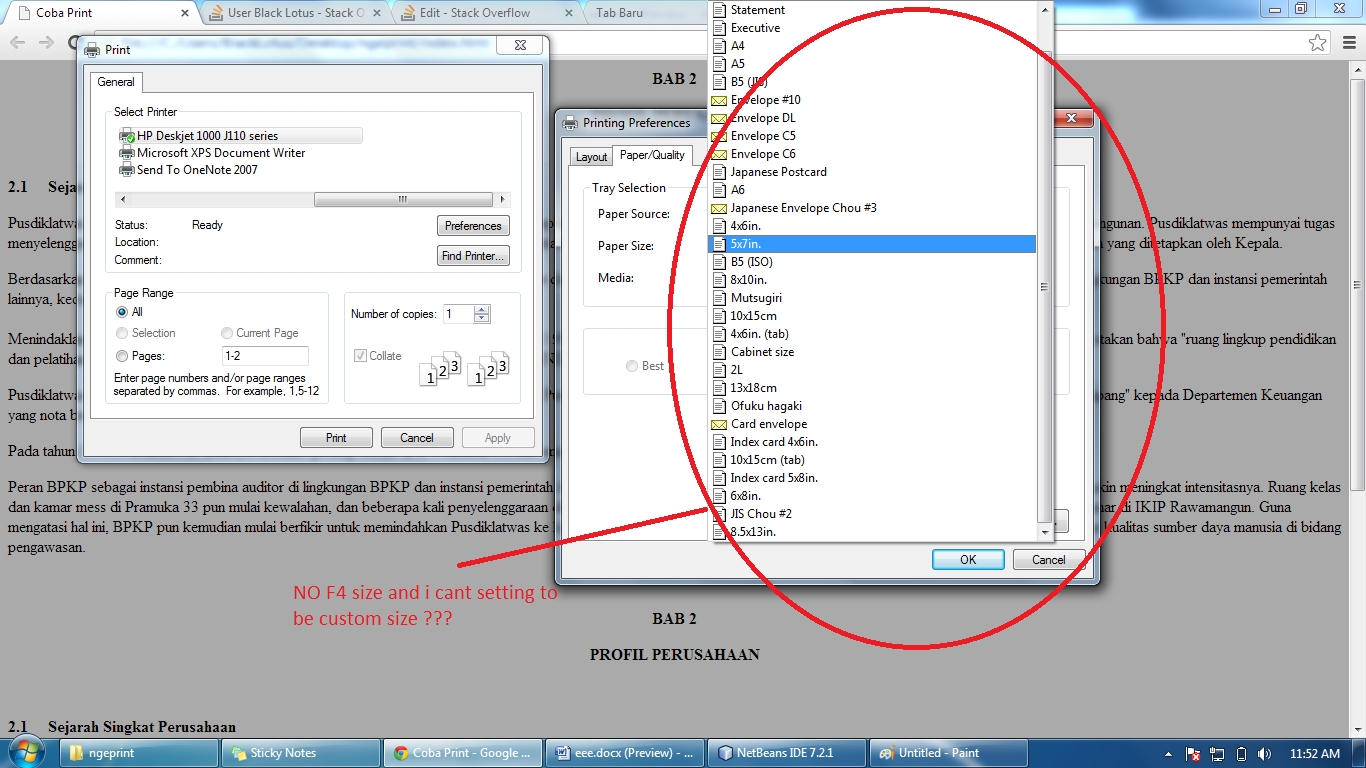Increase number of copies with up arrow
This screenshot has width=1366, height=768.
482,309
